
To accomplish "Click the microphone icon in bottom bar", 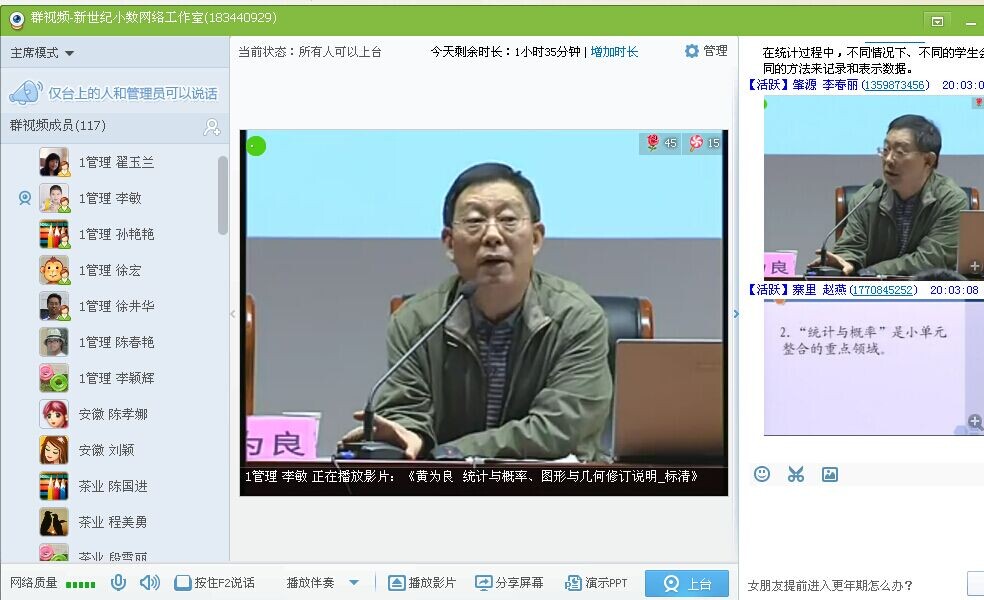I will pos(119,583).
